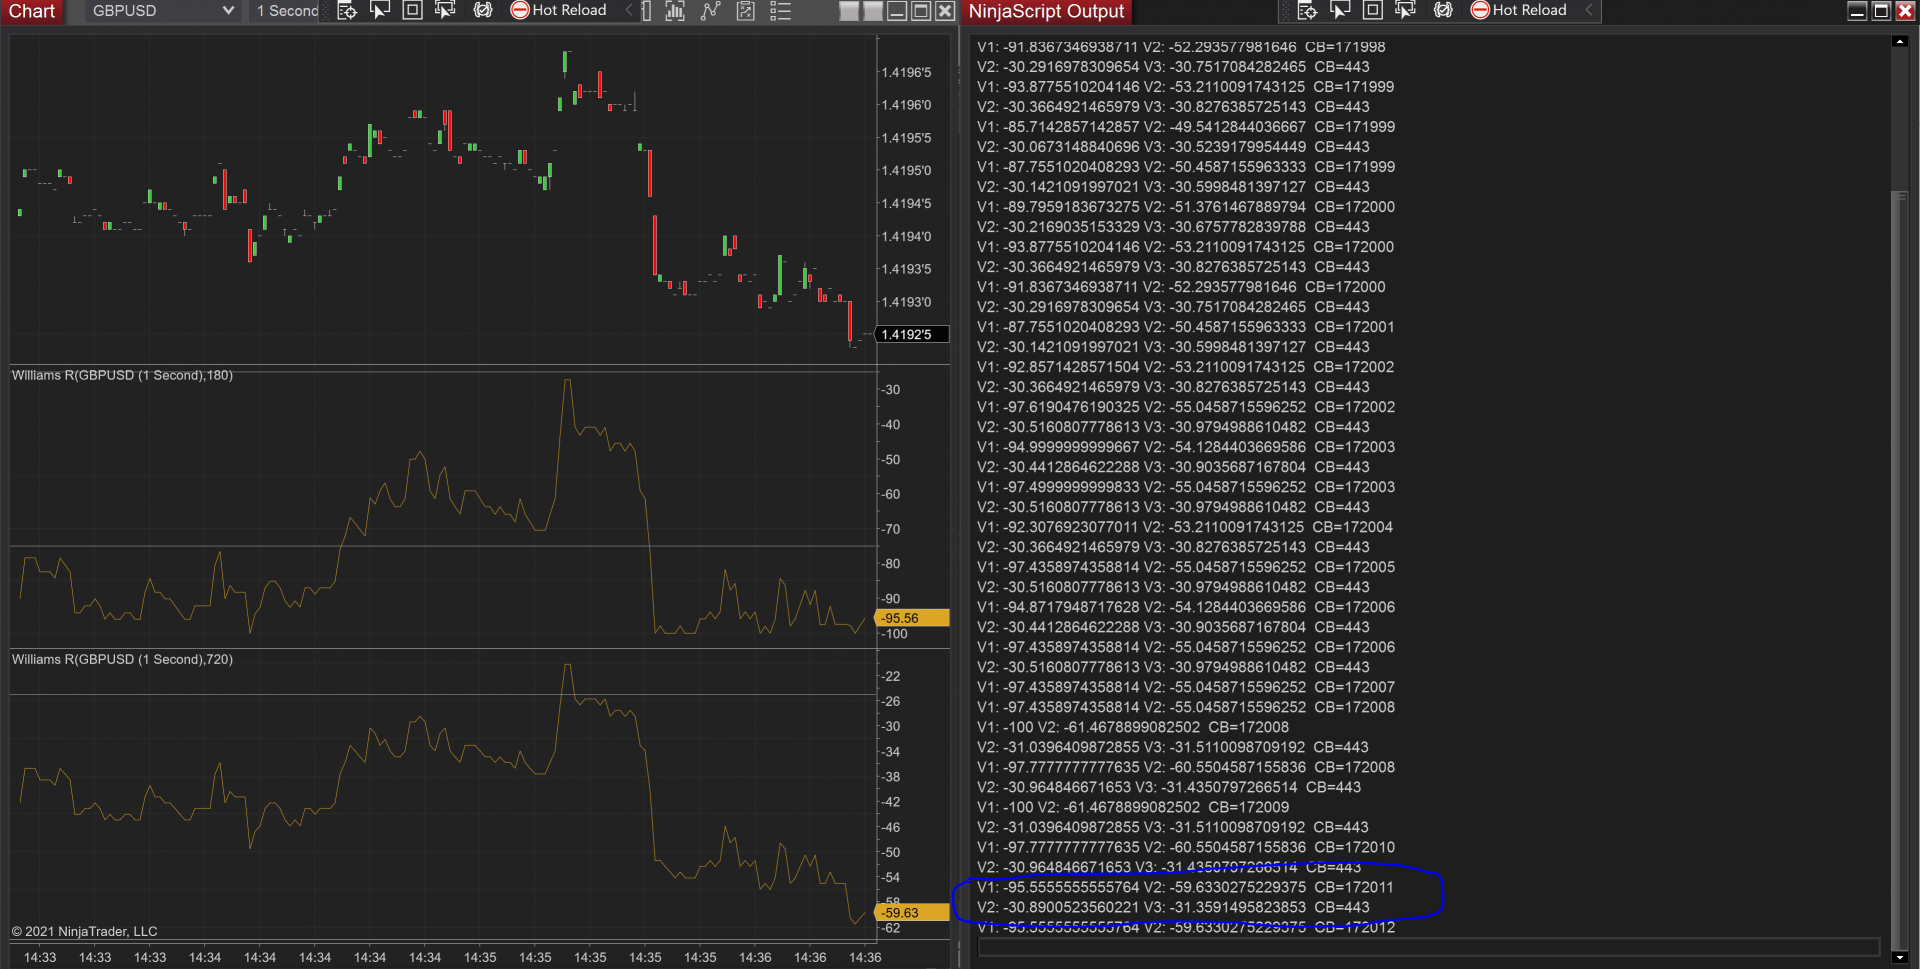Open Strategies via the flowchart clipboard icon
The width and height of the screenshot is (1920, 969).
point(745,11)
